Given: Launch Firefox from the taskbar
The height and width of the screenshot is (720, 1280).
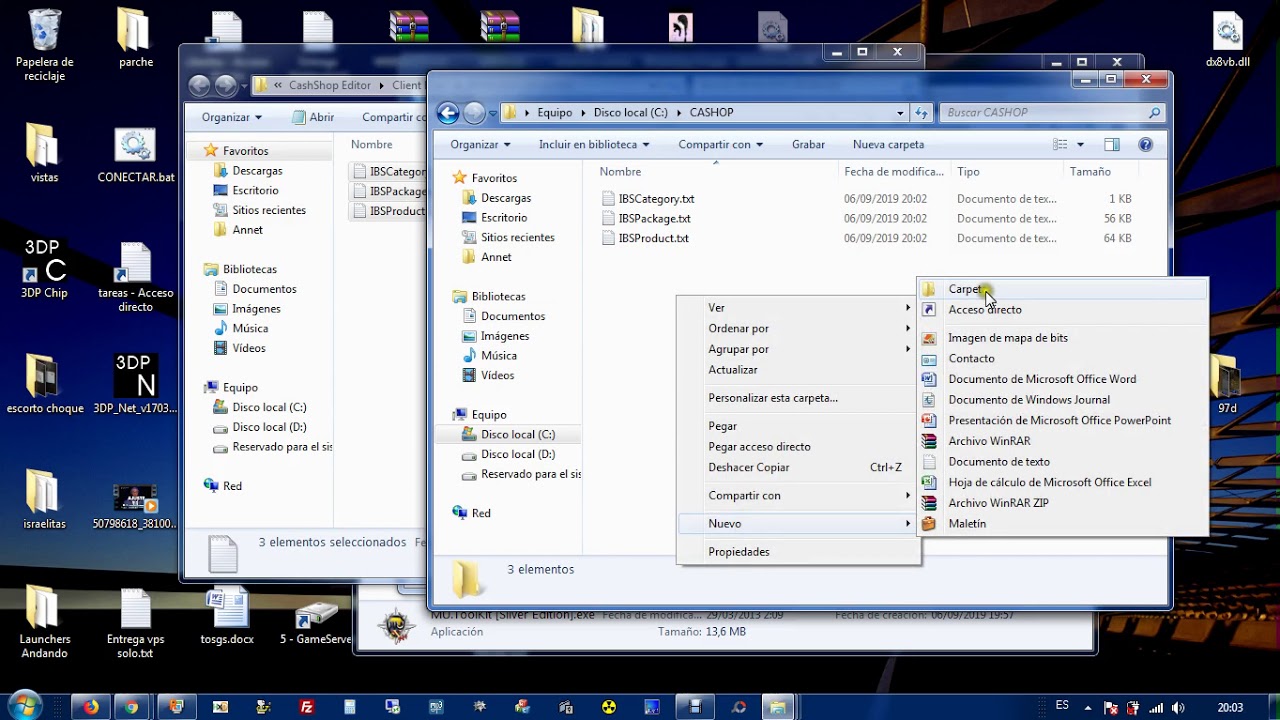Looking at the screenshot, I should coord(92,707).
